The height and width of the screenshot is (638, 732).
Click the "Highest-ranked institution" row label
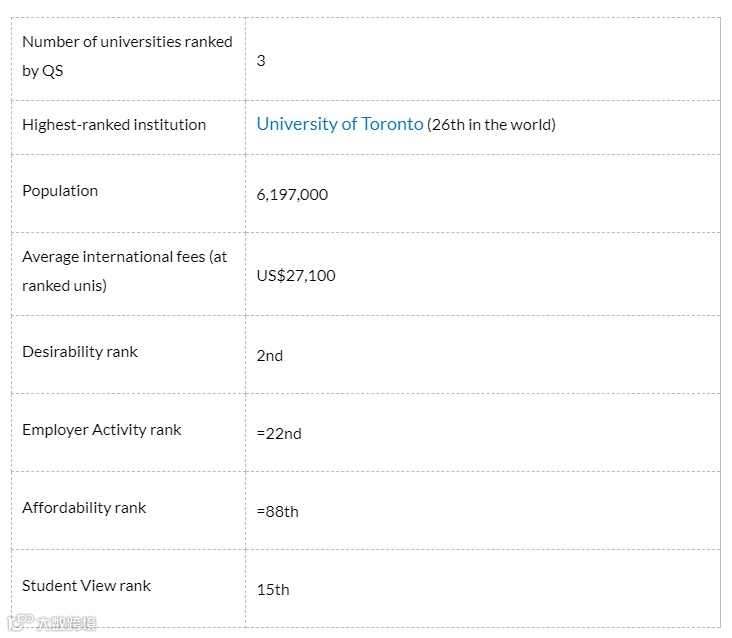click(114, 125)
